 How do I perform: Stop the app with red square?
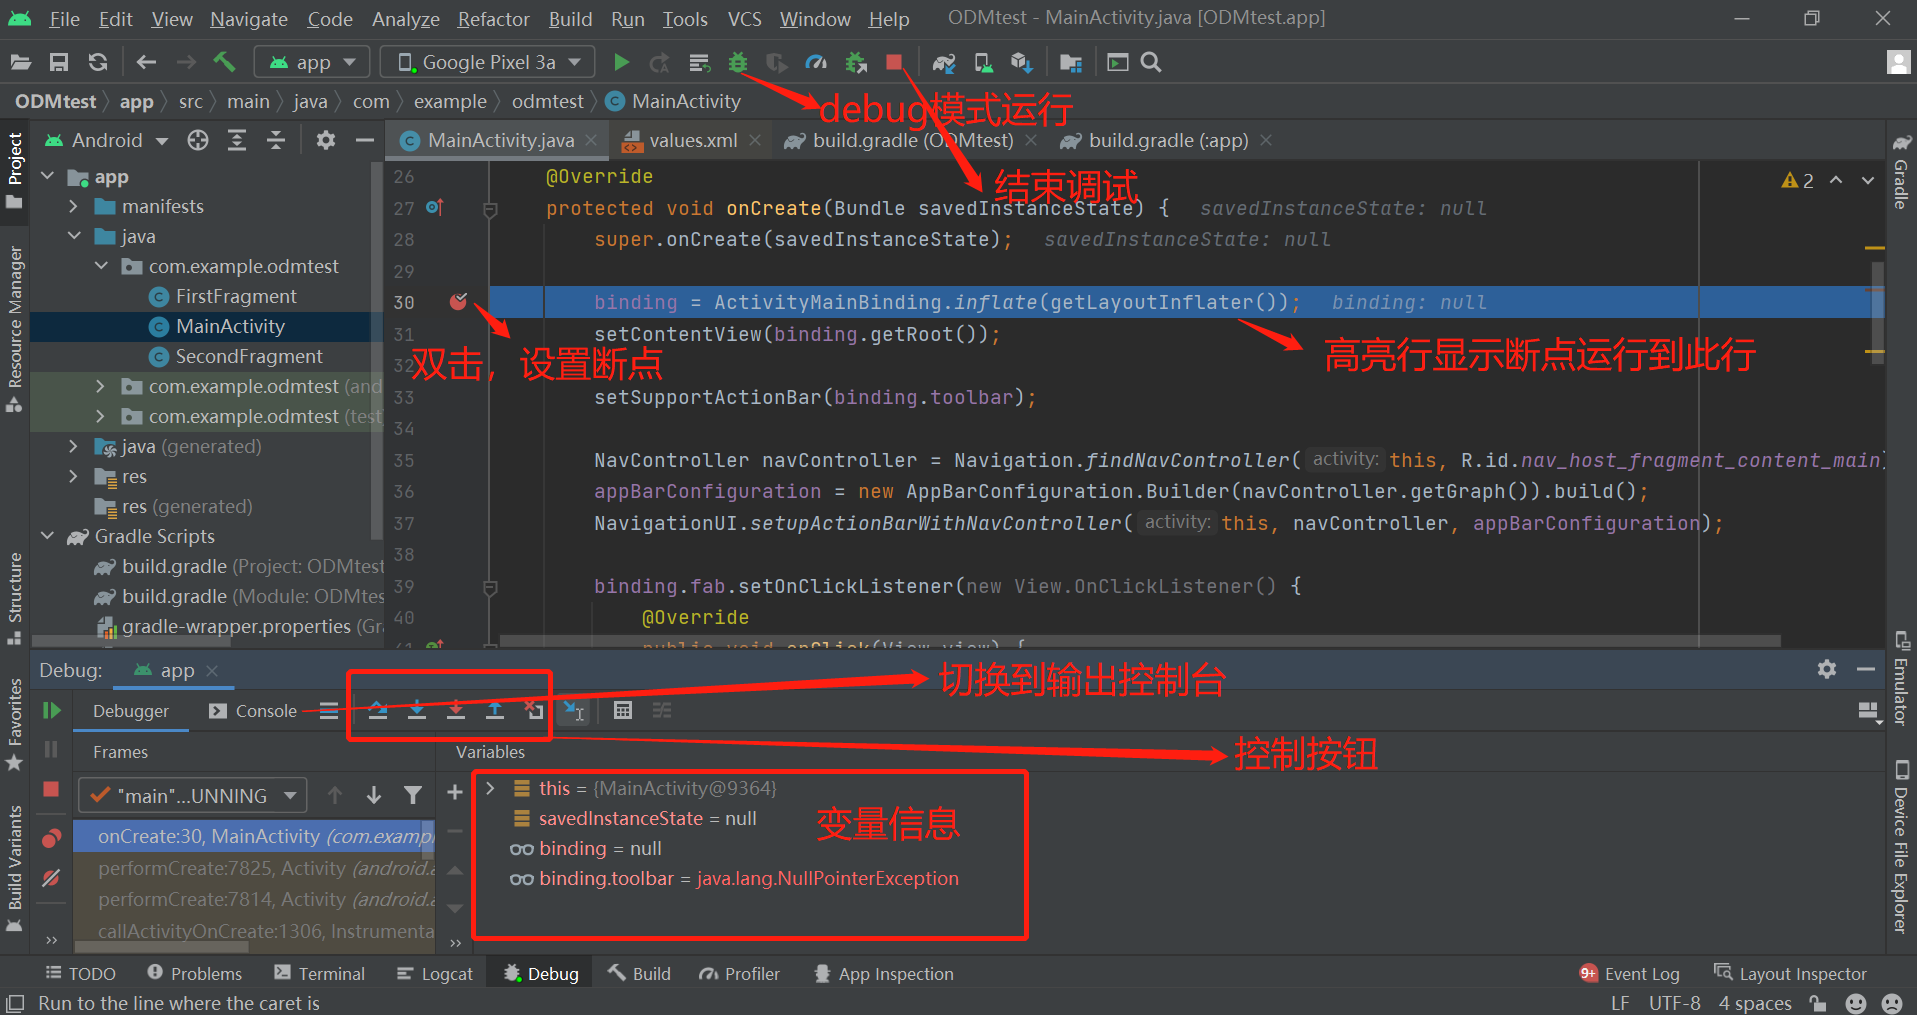click(x=894, y=63)
